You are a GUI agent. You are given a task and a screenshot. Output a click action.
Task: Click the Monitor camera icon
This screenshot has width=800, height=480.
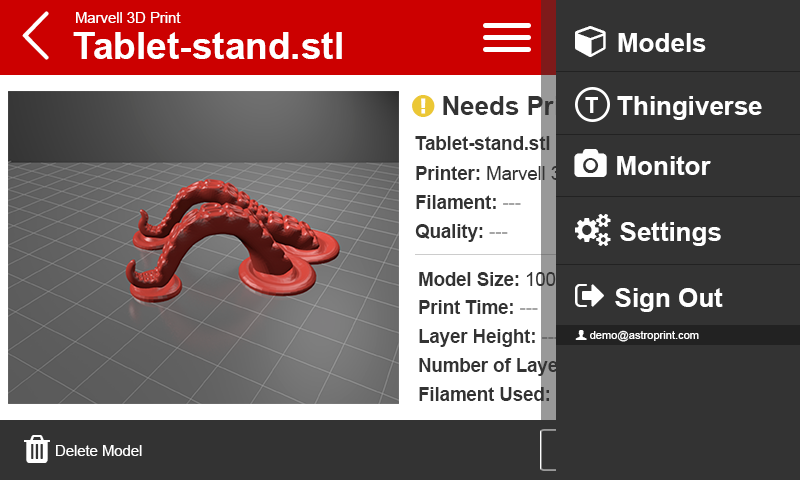[590, 164]
